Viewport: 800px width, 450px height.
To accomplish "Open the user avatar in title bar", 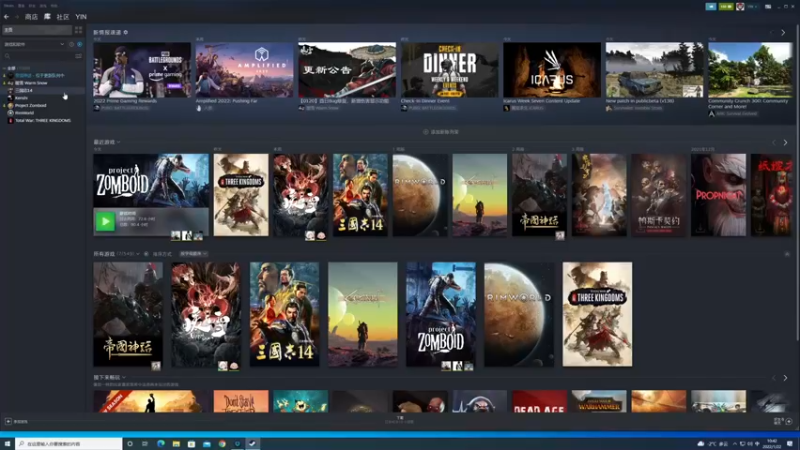I will [740, 7].
